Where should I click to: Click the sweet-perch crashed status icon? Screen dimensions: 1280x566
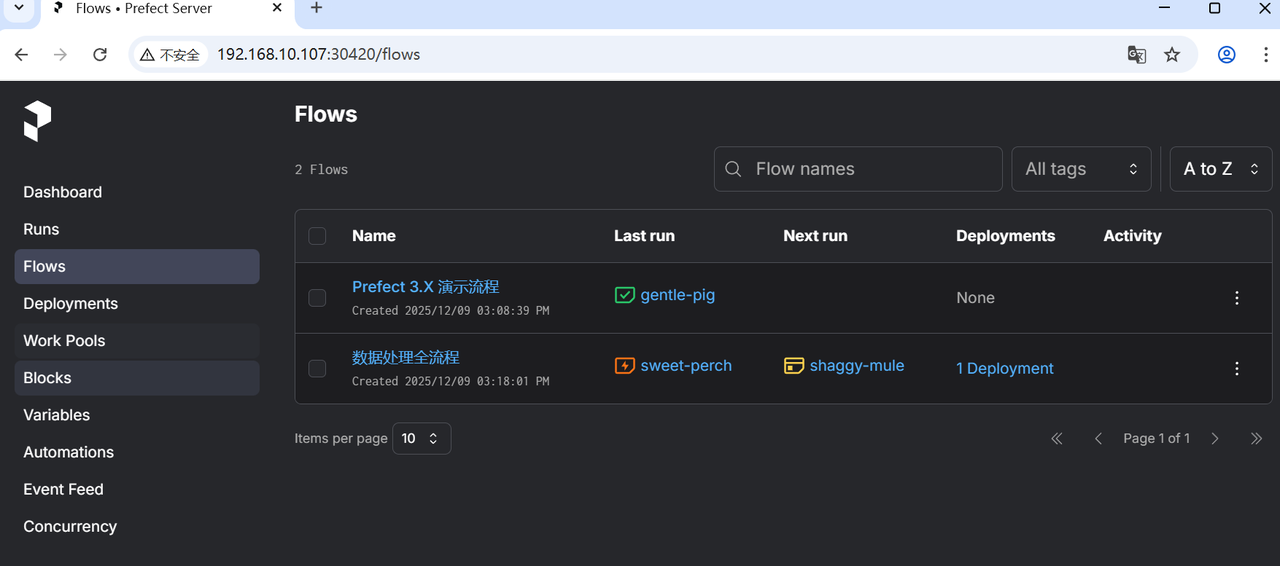(625, 366)
